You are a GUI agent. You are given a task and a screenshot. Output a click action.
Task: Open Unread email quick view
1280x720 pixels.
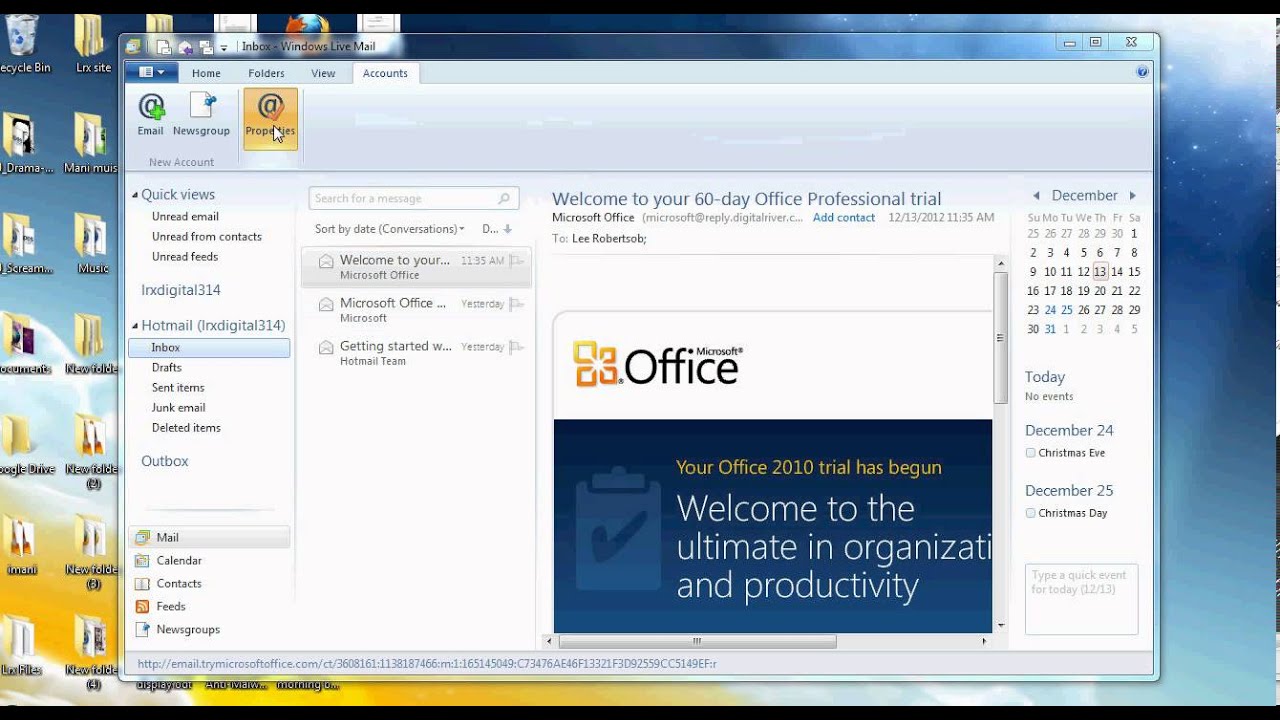click(185, 216)
